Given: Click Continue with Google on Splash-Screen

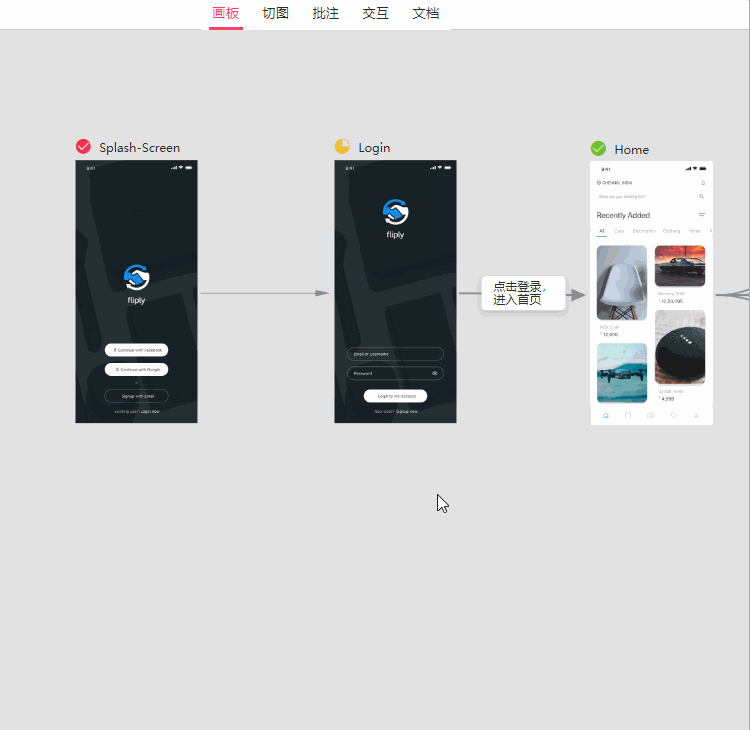Looking at the screenshot, I should (136, 369).
